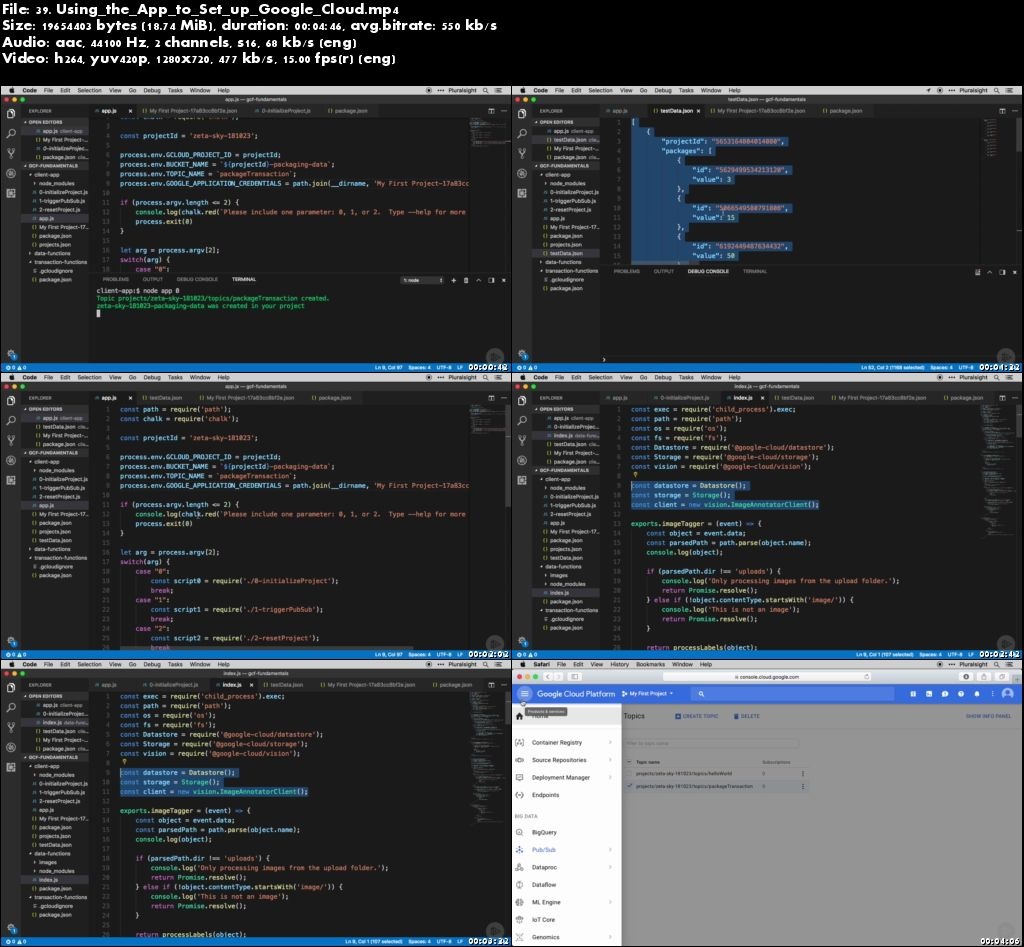Click the Google Cloud Platform search bar
This screenshot has height=947, width=1024.
pyautogui.click(x=793, y=694)
